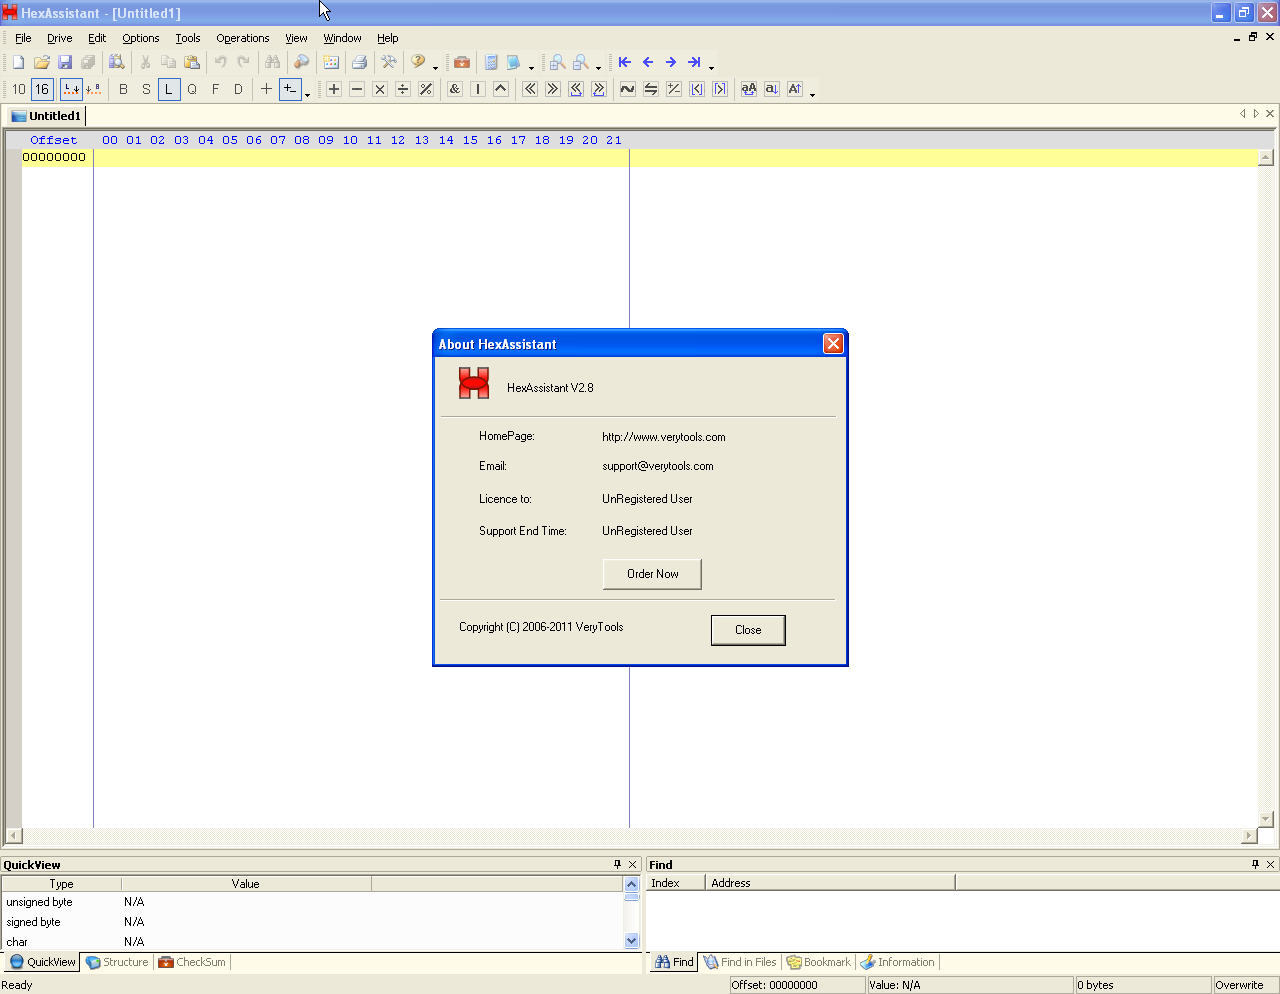Open options with hammer and wrench icon
The height and width of the screenshot is (994, 1280).
click(388, 62)
